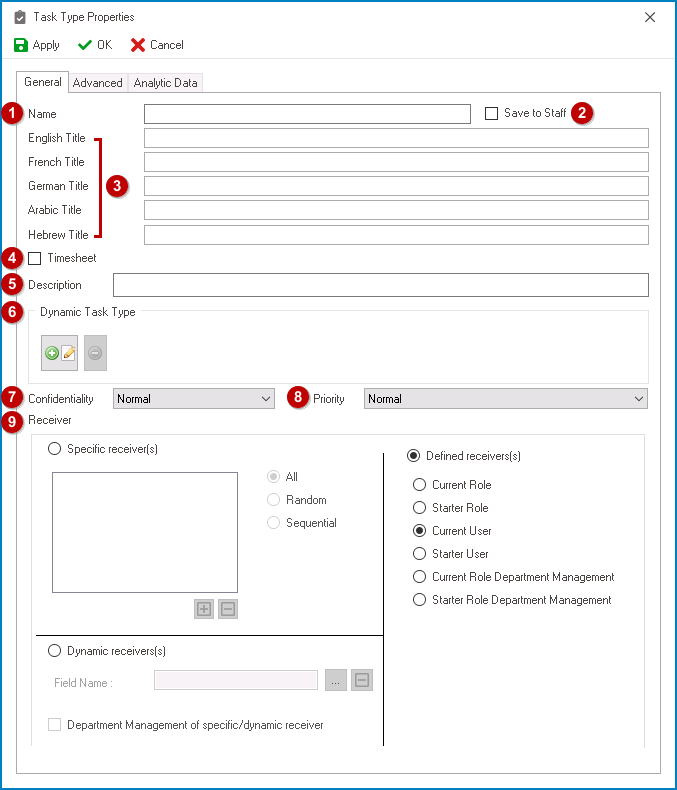Click the Cancel button label
Viewport: 677px width, 790px height.
[x=167, y=45]
